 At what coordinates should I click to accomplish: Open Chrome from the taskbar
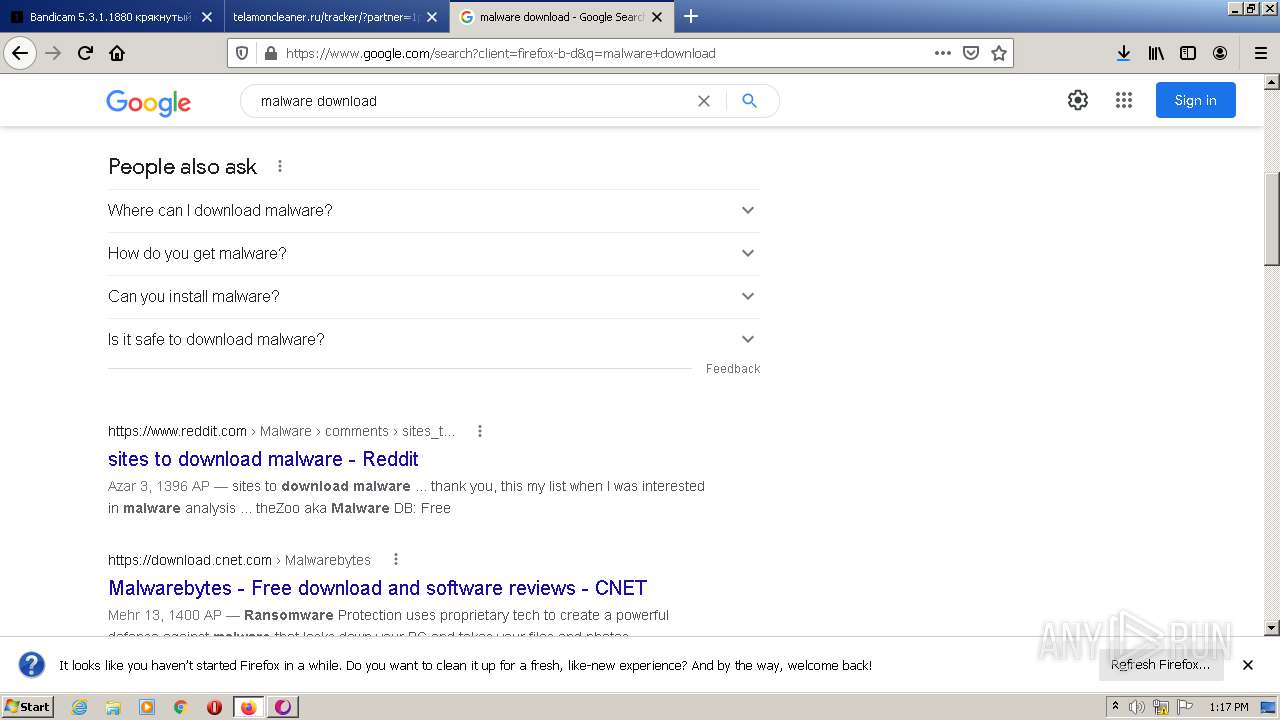click(x=181, y=707)
